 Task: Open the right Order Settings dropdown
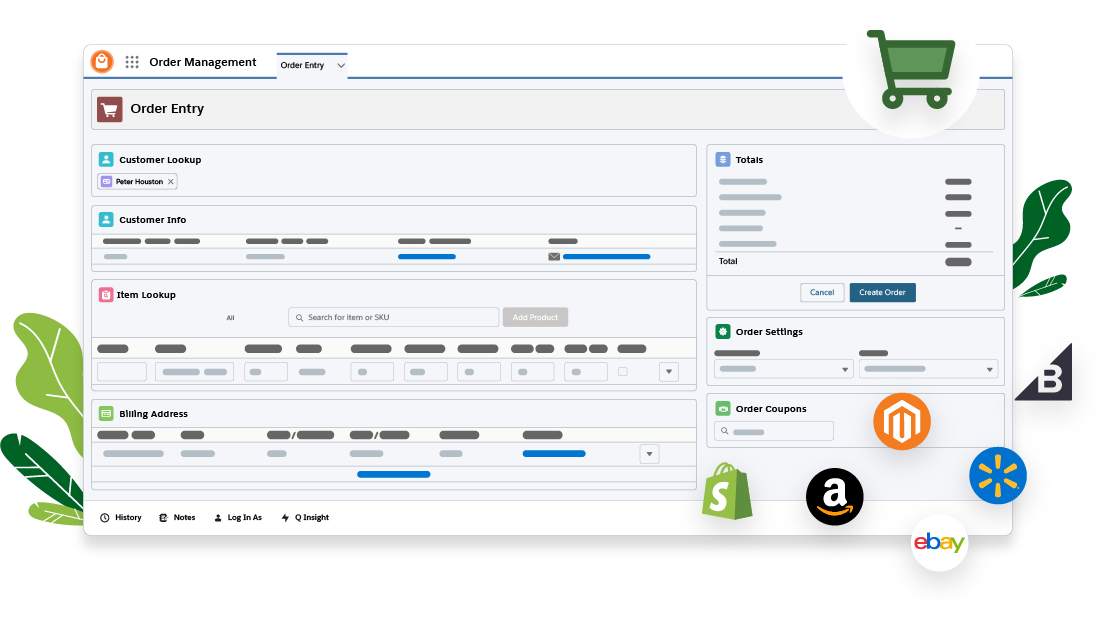(929, 369)
